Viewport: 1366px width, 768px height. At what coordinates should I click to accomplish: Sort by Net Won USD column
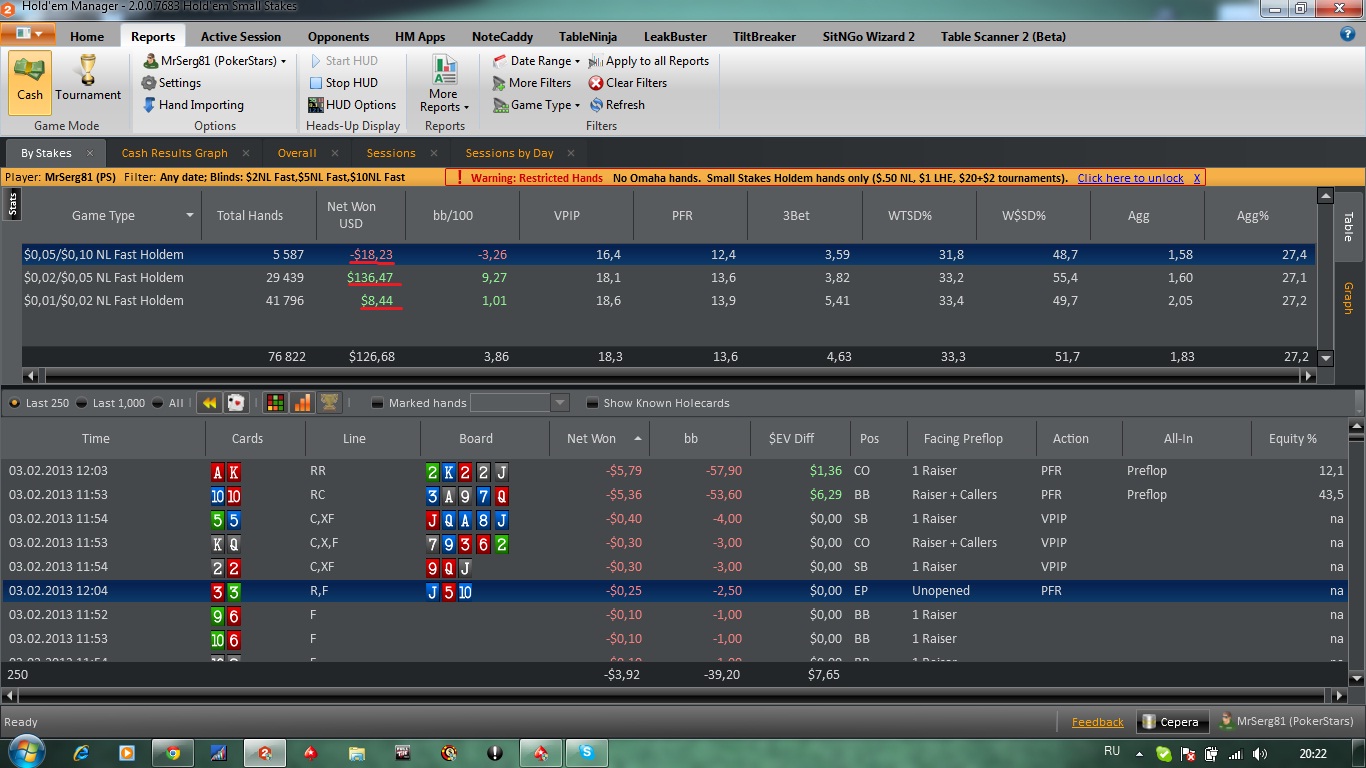point(352,216)
